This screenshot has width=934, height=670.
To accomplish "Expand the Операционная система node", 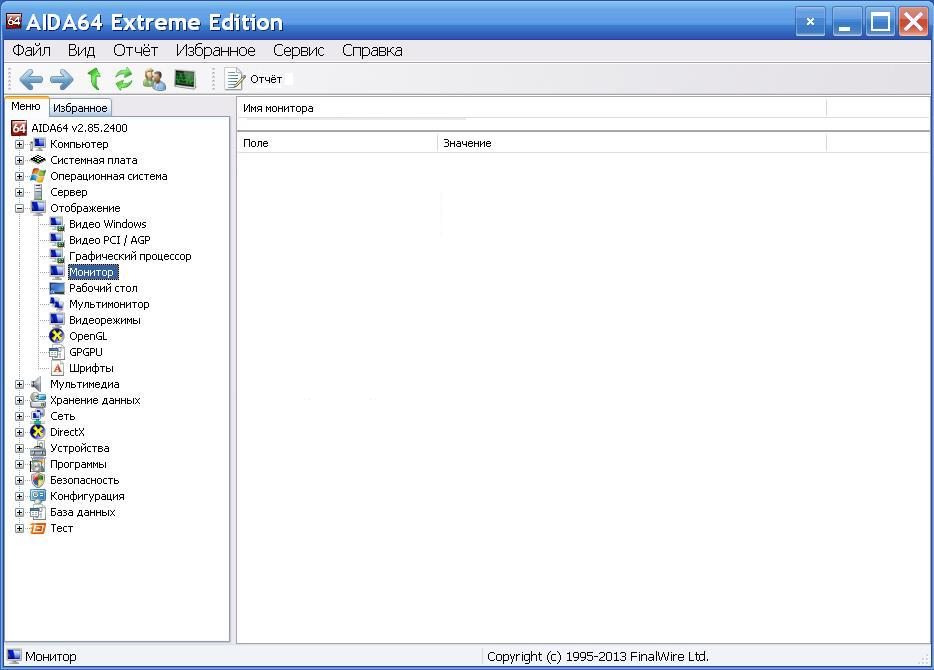I will 19,176.
